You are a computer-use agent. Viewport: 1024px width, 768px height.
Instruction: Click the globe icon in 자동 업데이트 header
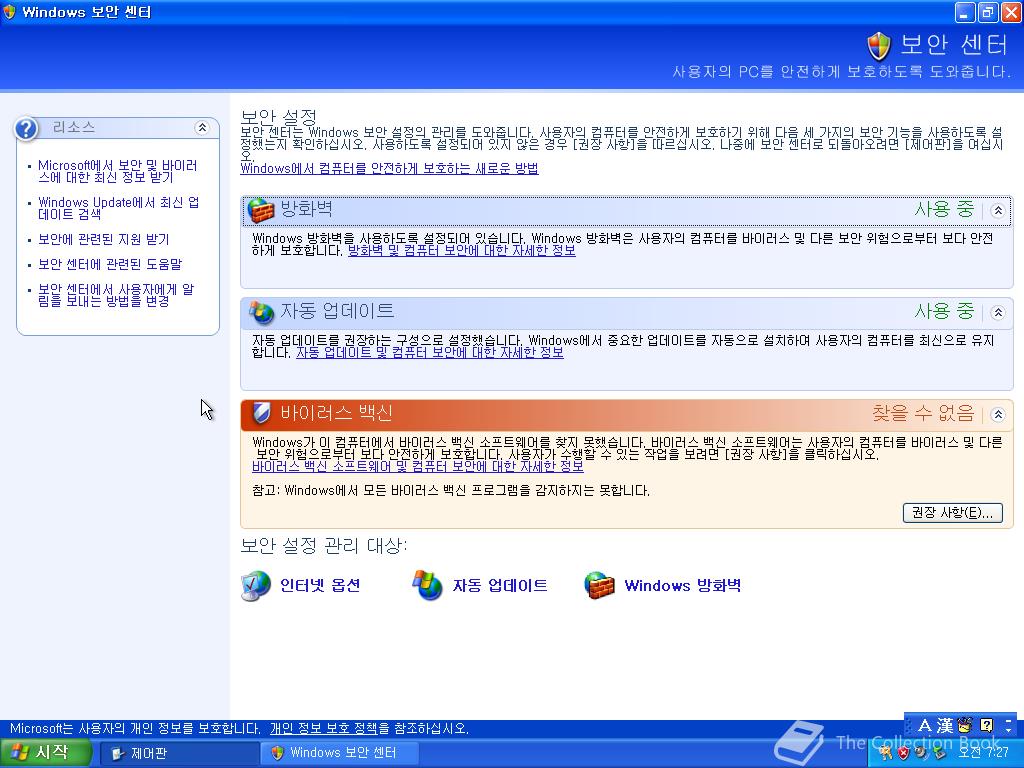(261, 312)
